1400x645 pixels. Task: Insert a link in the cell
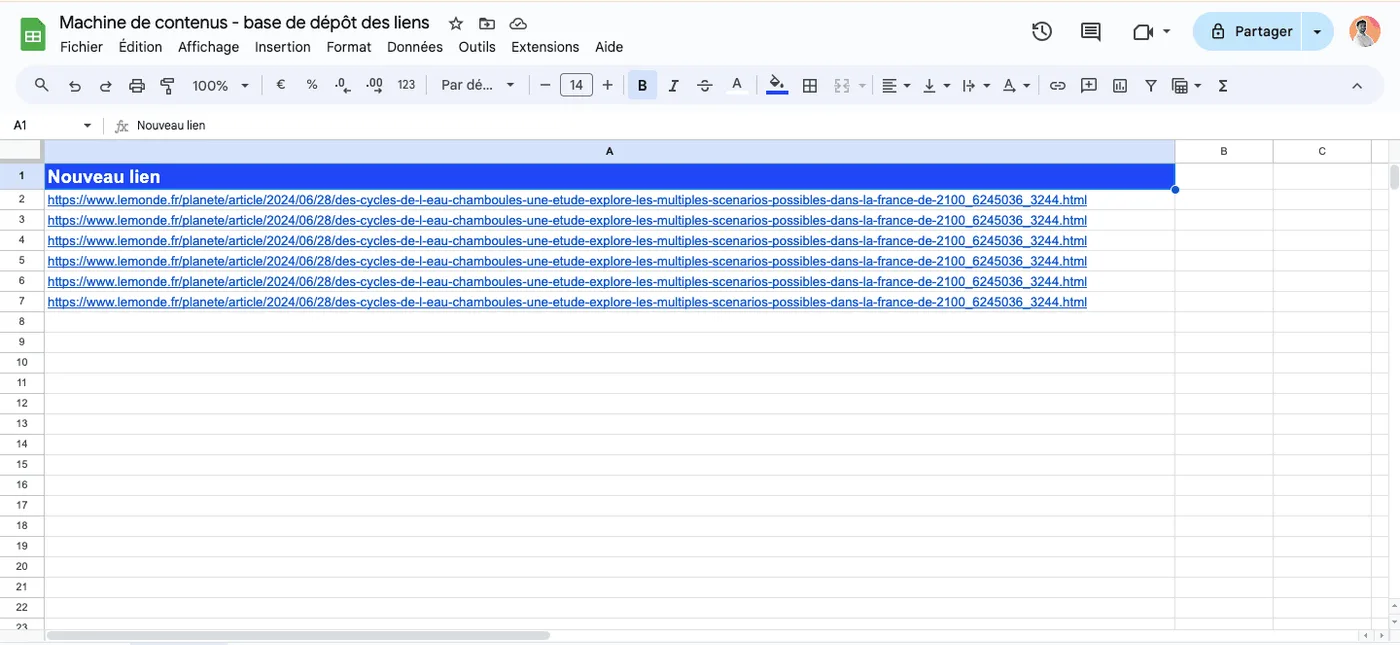(x=1057, y=86)
